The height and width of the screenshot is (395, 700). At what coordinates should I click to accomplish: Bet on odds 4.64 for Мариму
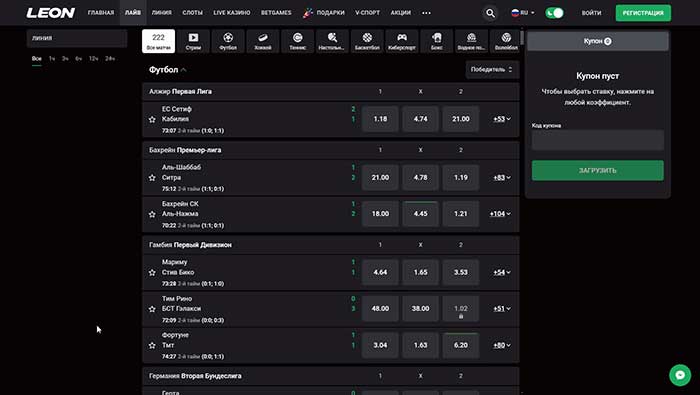tap(380, 272)
